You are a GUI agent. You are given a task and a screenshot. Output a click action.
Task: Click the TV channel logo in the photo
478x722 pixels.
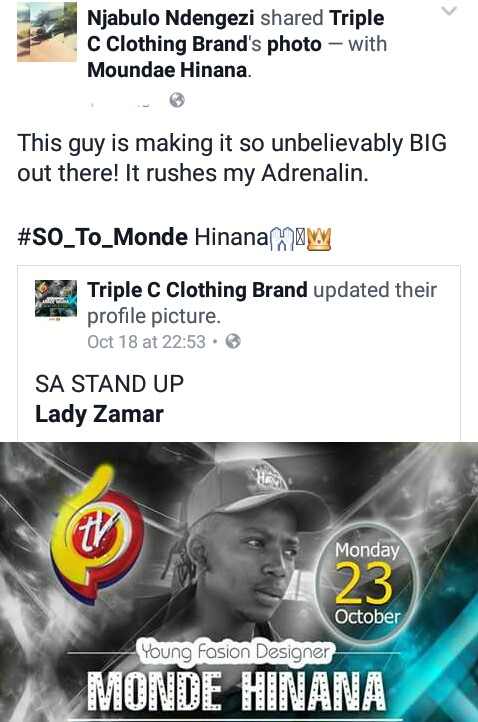[98, 535]
